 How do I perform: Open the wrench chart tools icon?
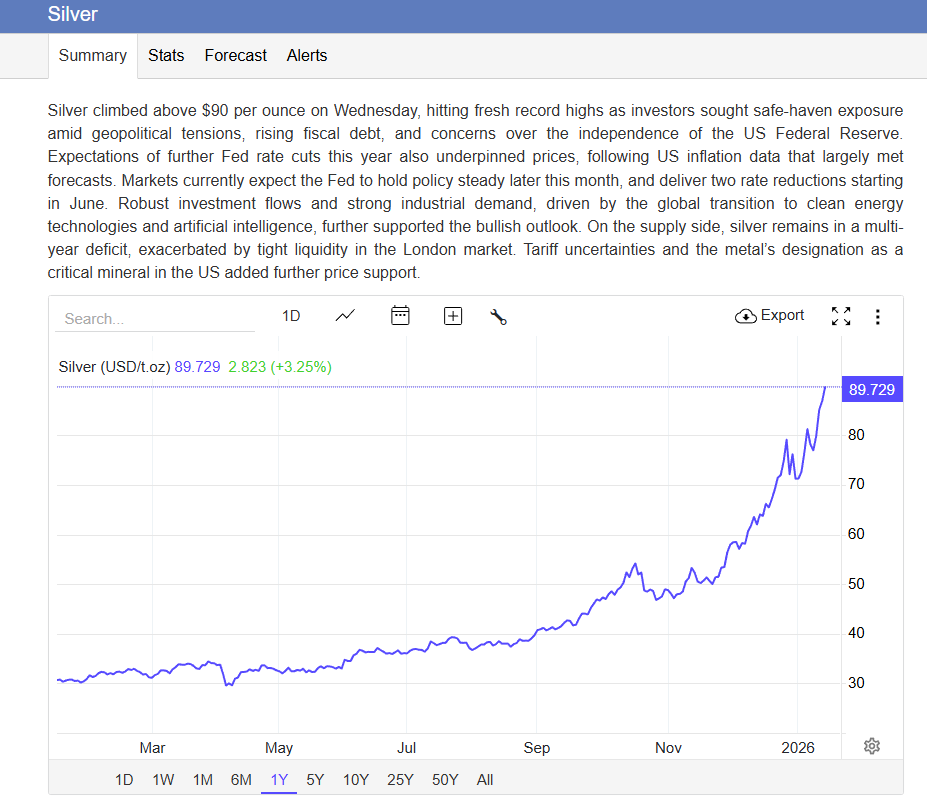(x=499, y=317)
